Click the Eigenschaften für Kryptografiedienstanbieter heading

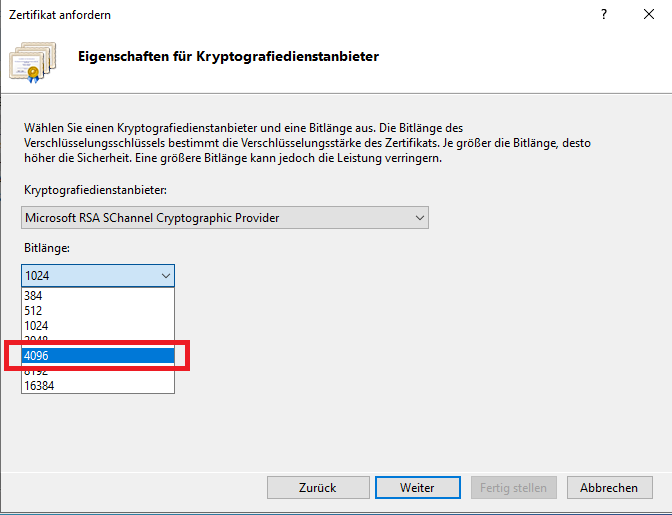click(x=228, y=57)
